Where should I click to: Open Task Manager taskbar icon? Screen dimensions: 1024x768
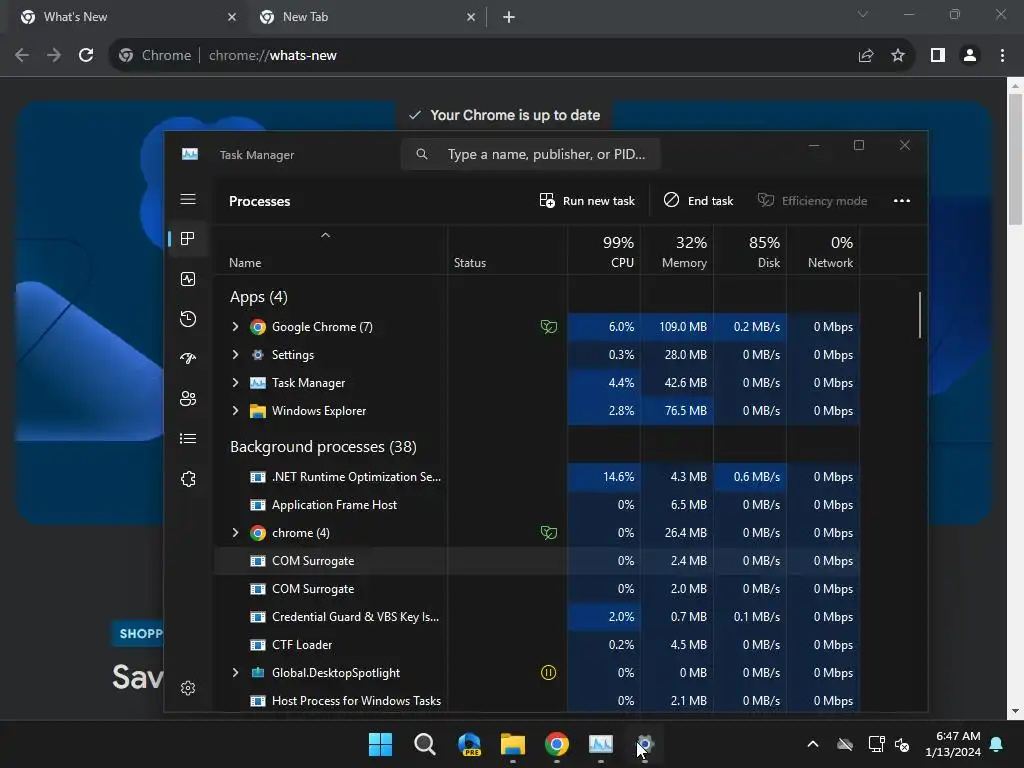pos(601,744)
